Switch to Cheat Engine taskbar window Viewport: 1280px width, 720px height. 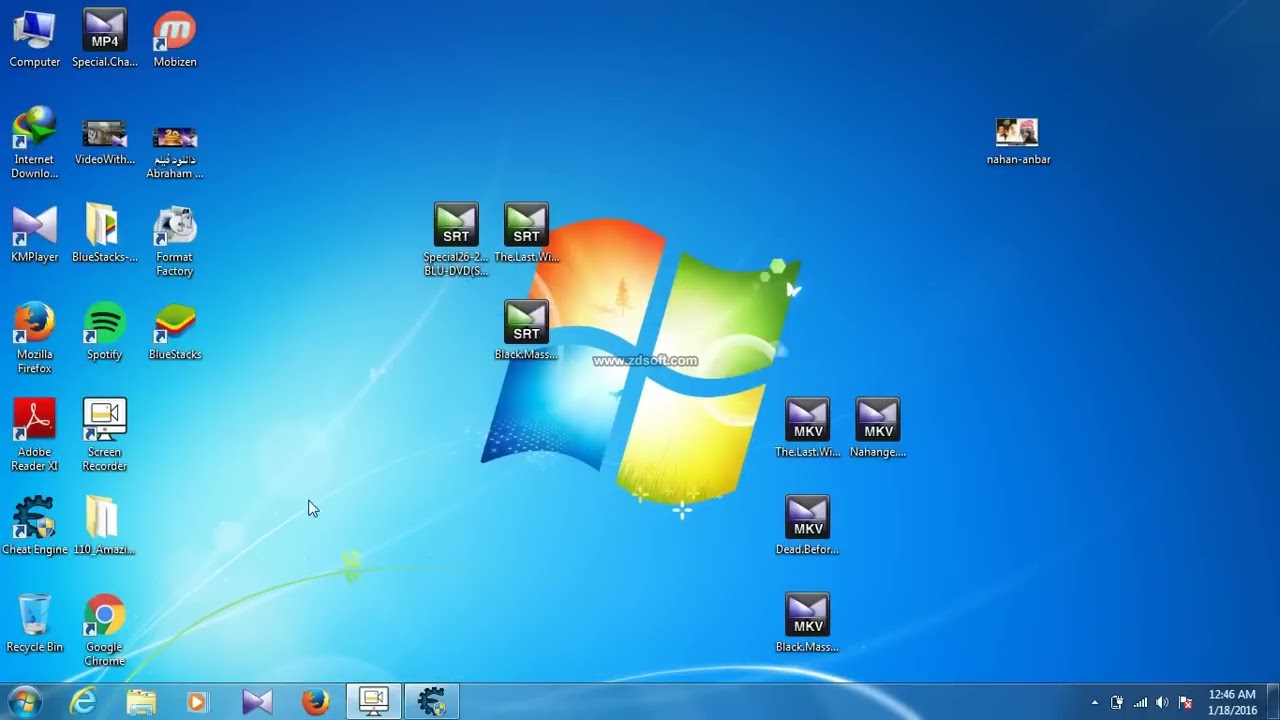pos(432,702)
